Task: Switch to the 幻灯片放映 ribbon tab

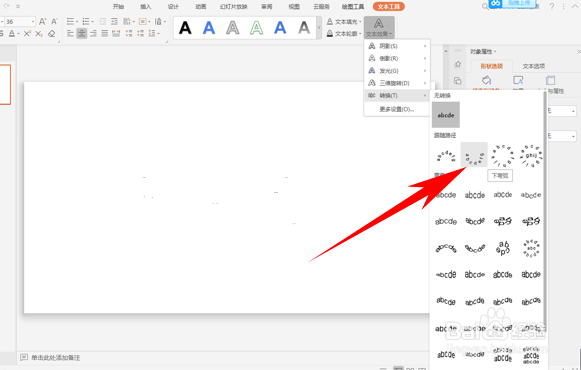Action: pos(233,7)
